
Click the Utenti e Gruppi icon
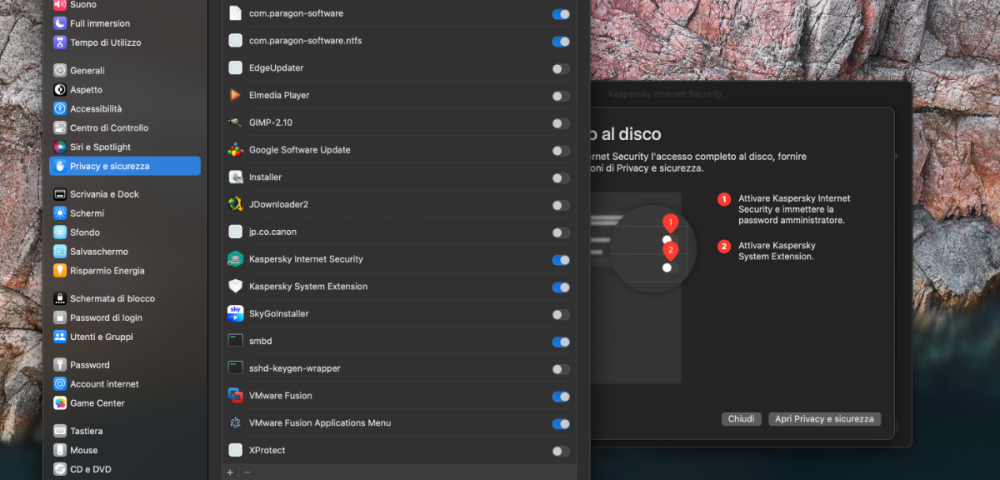pos(60,337)
